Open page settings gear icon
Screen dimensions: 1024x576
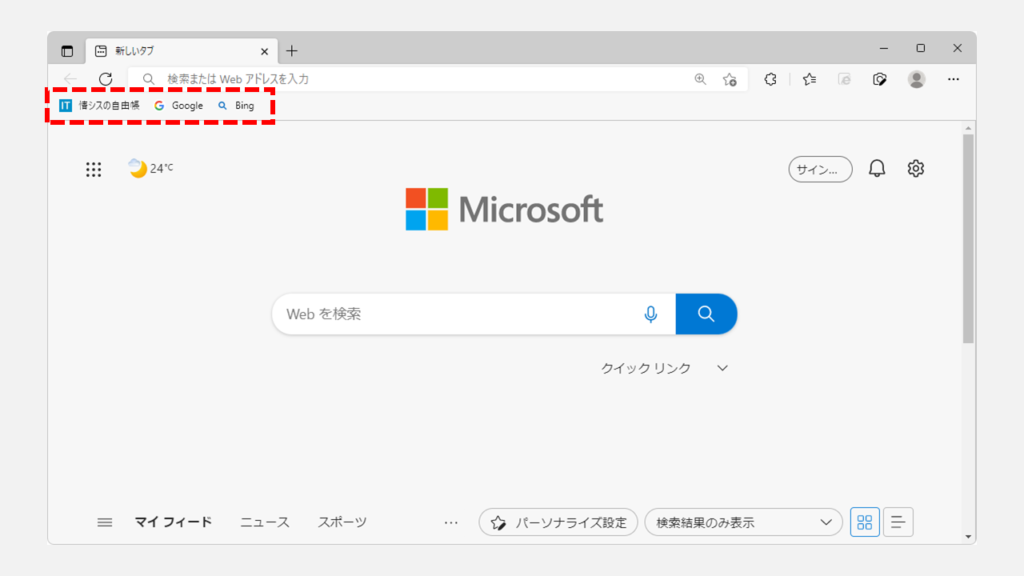pos(916,168)
